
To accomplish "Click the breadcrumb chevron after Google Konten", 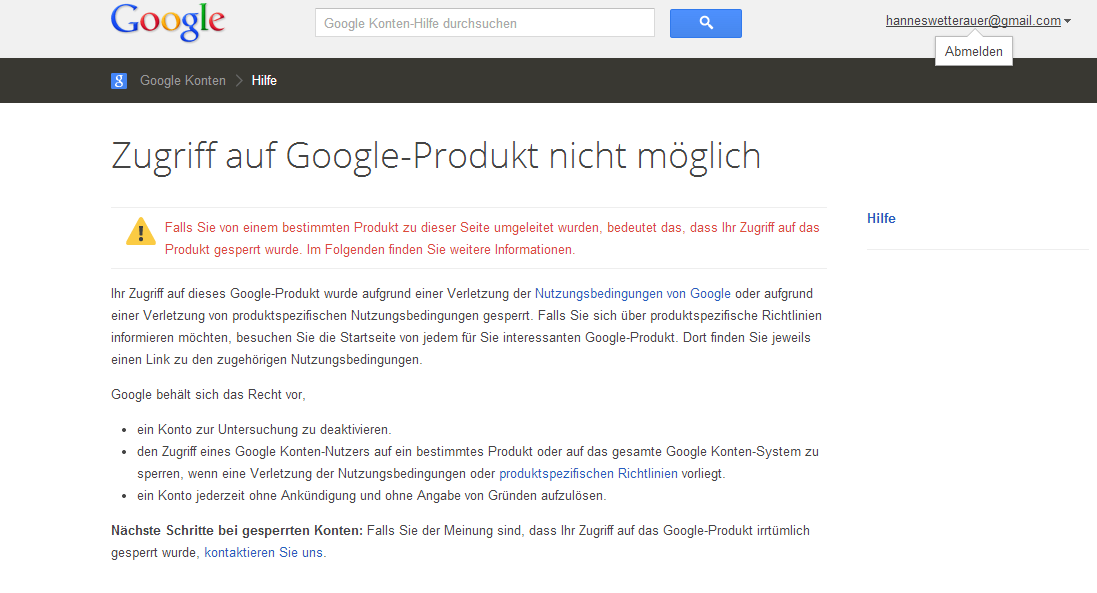I will pyautogui.click(x=239, y=80).
